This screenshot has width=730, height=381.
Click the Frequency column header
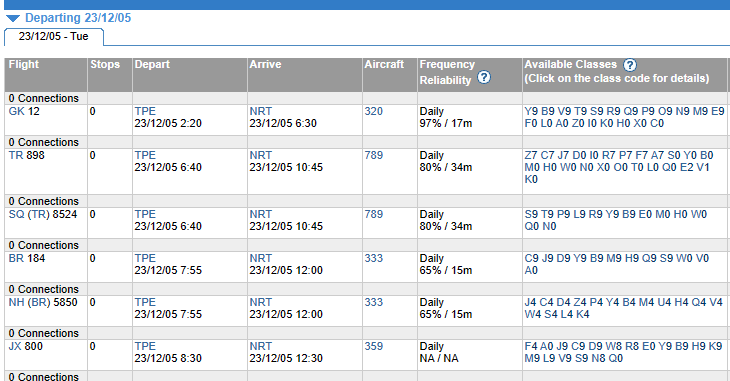click(447, 64)
